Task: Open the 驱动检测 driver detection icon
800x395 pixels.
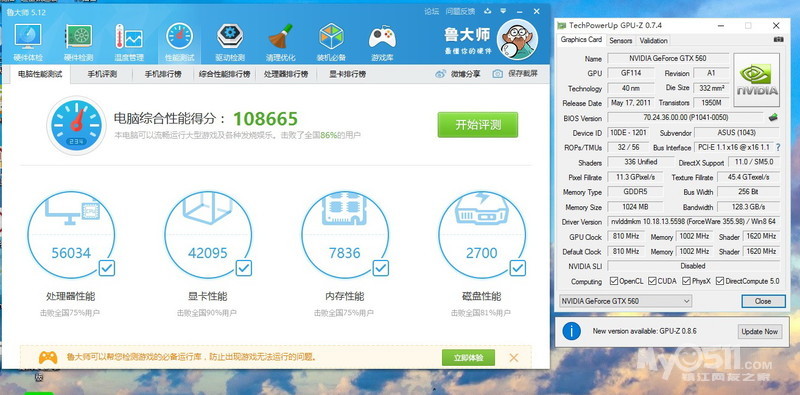Action: pyautogui.click(x=230, y=37)
